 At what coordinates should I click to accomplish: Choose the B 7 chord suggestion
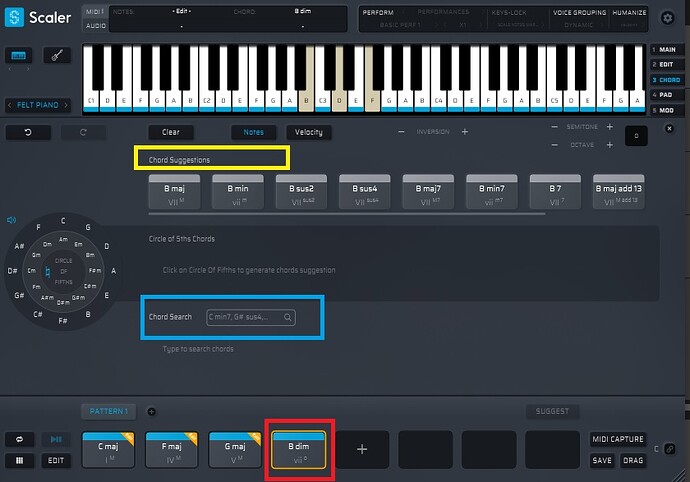pos(555,192)
